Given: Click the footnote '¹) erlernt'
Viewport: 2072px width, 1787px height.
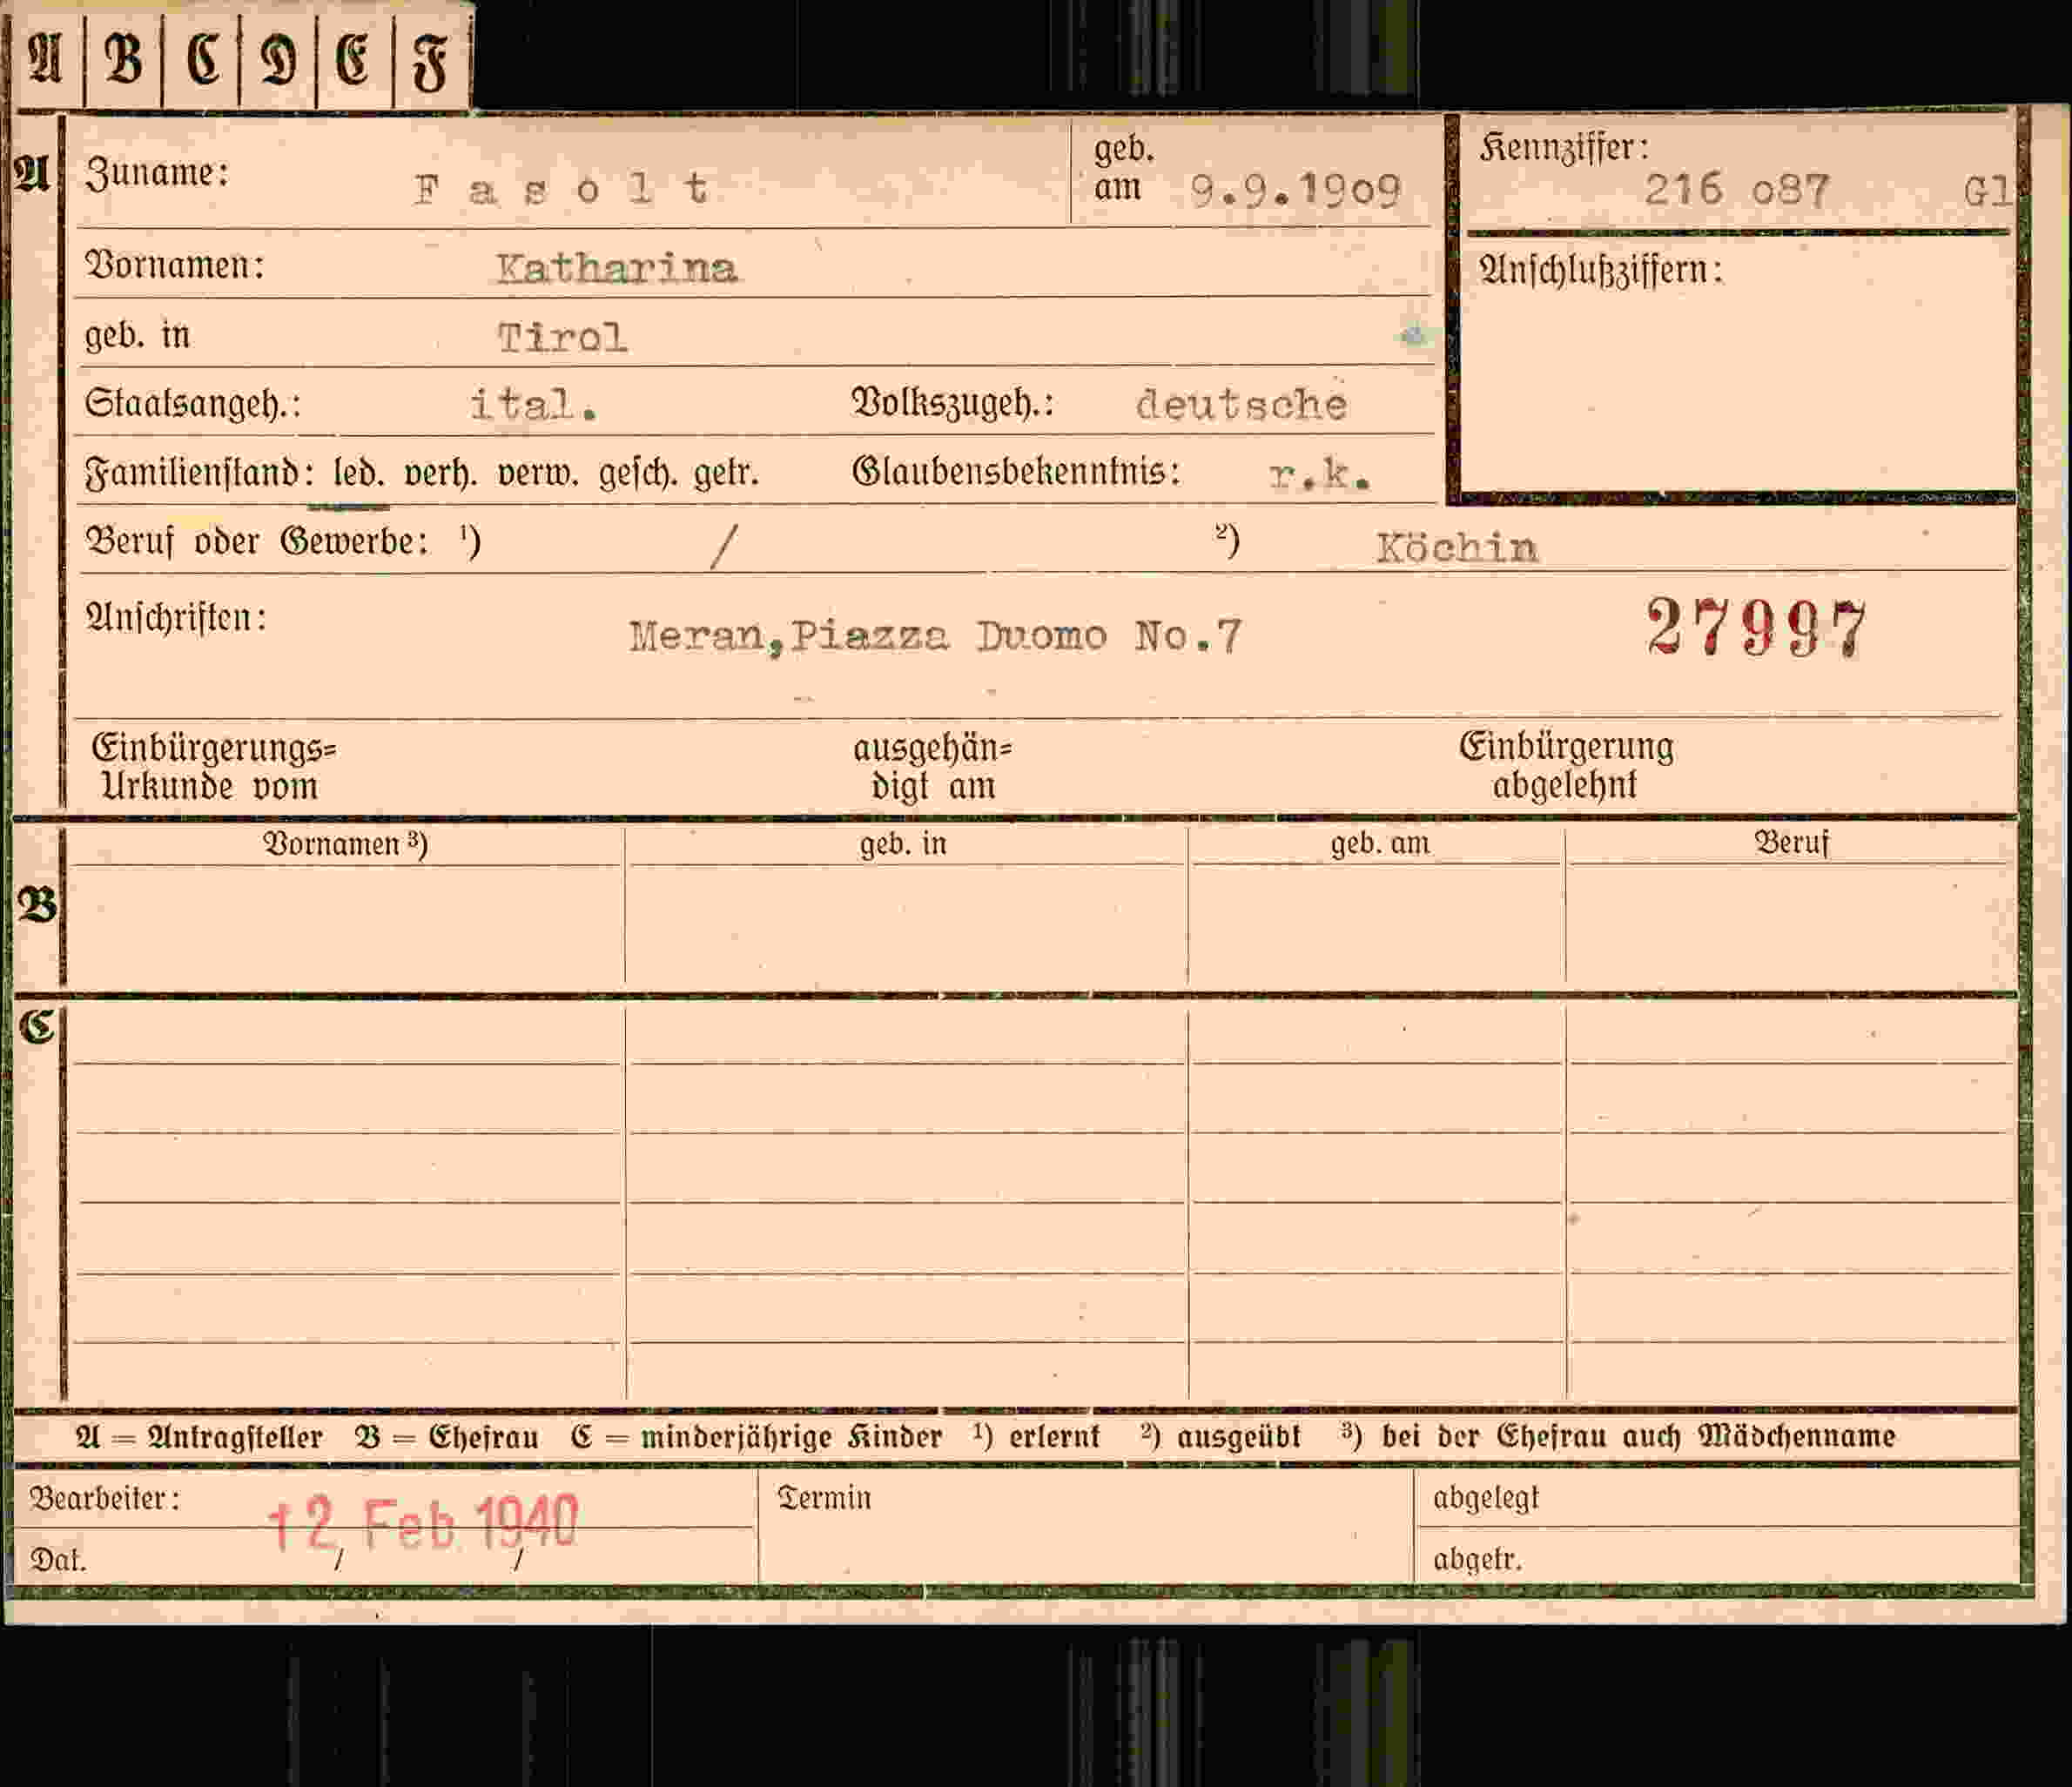Looking at the screenshot, I should tap(1036, 1436).
